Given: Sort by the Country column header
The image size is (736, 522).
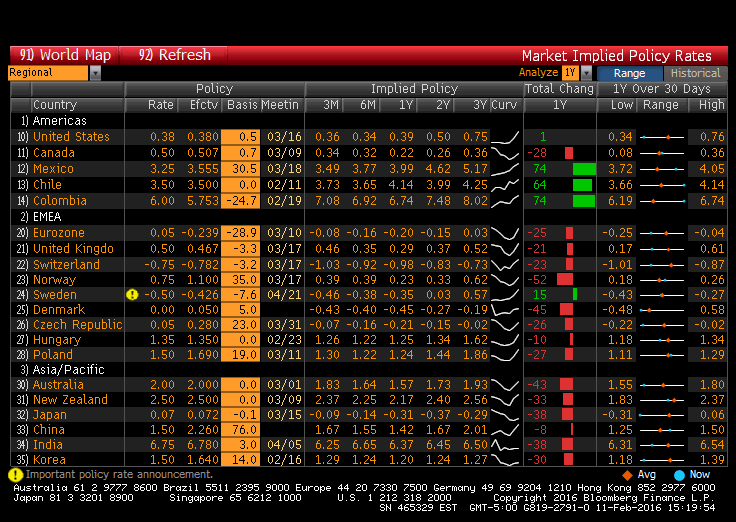Looking at the screenshot, I should (77, 105).
